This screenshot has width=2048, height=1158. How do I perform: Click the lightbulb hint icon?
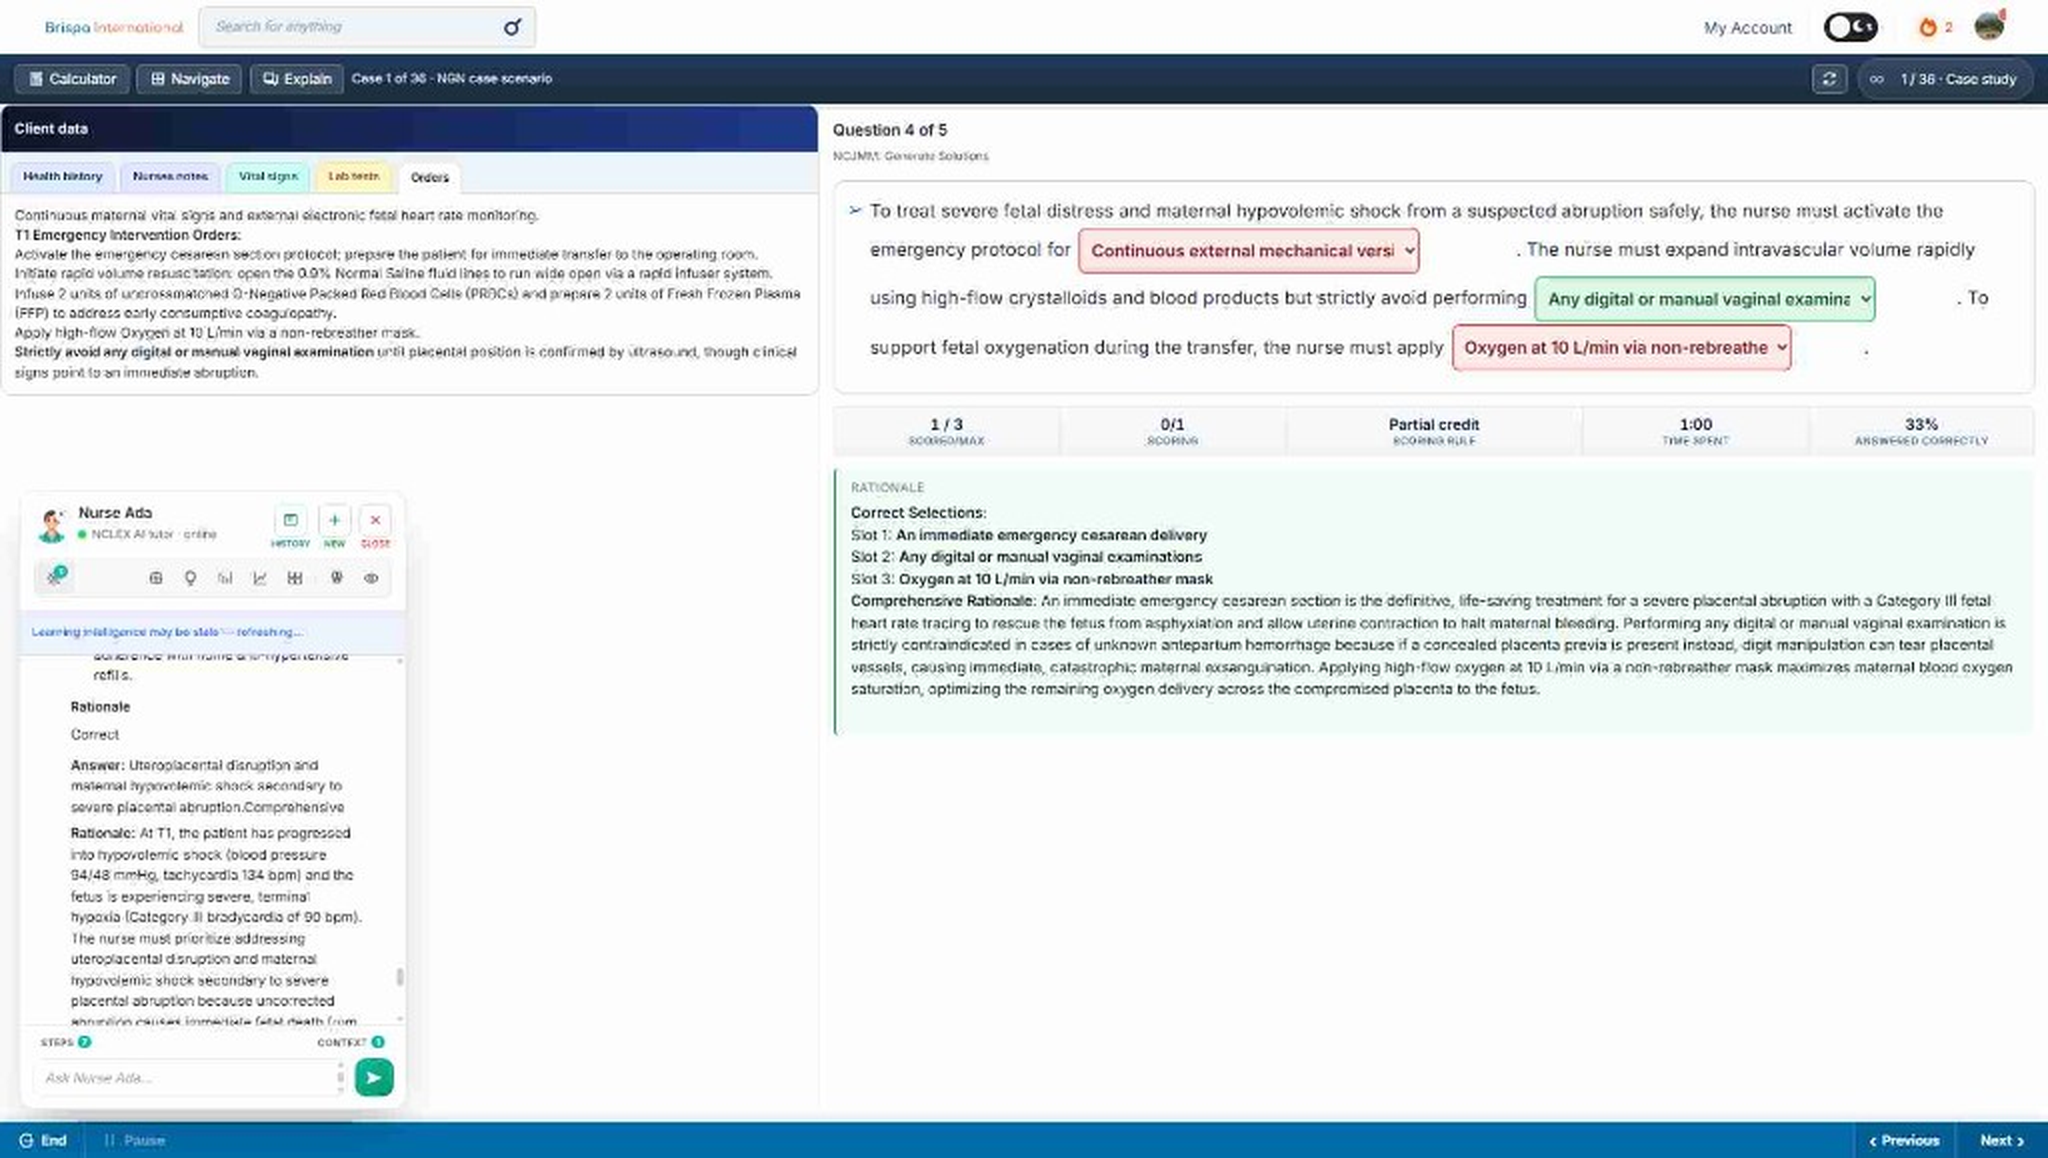point(190,578)
